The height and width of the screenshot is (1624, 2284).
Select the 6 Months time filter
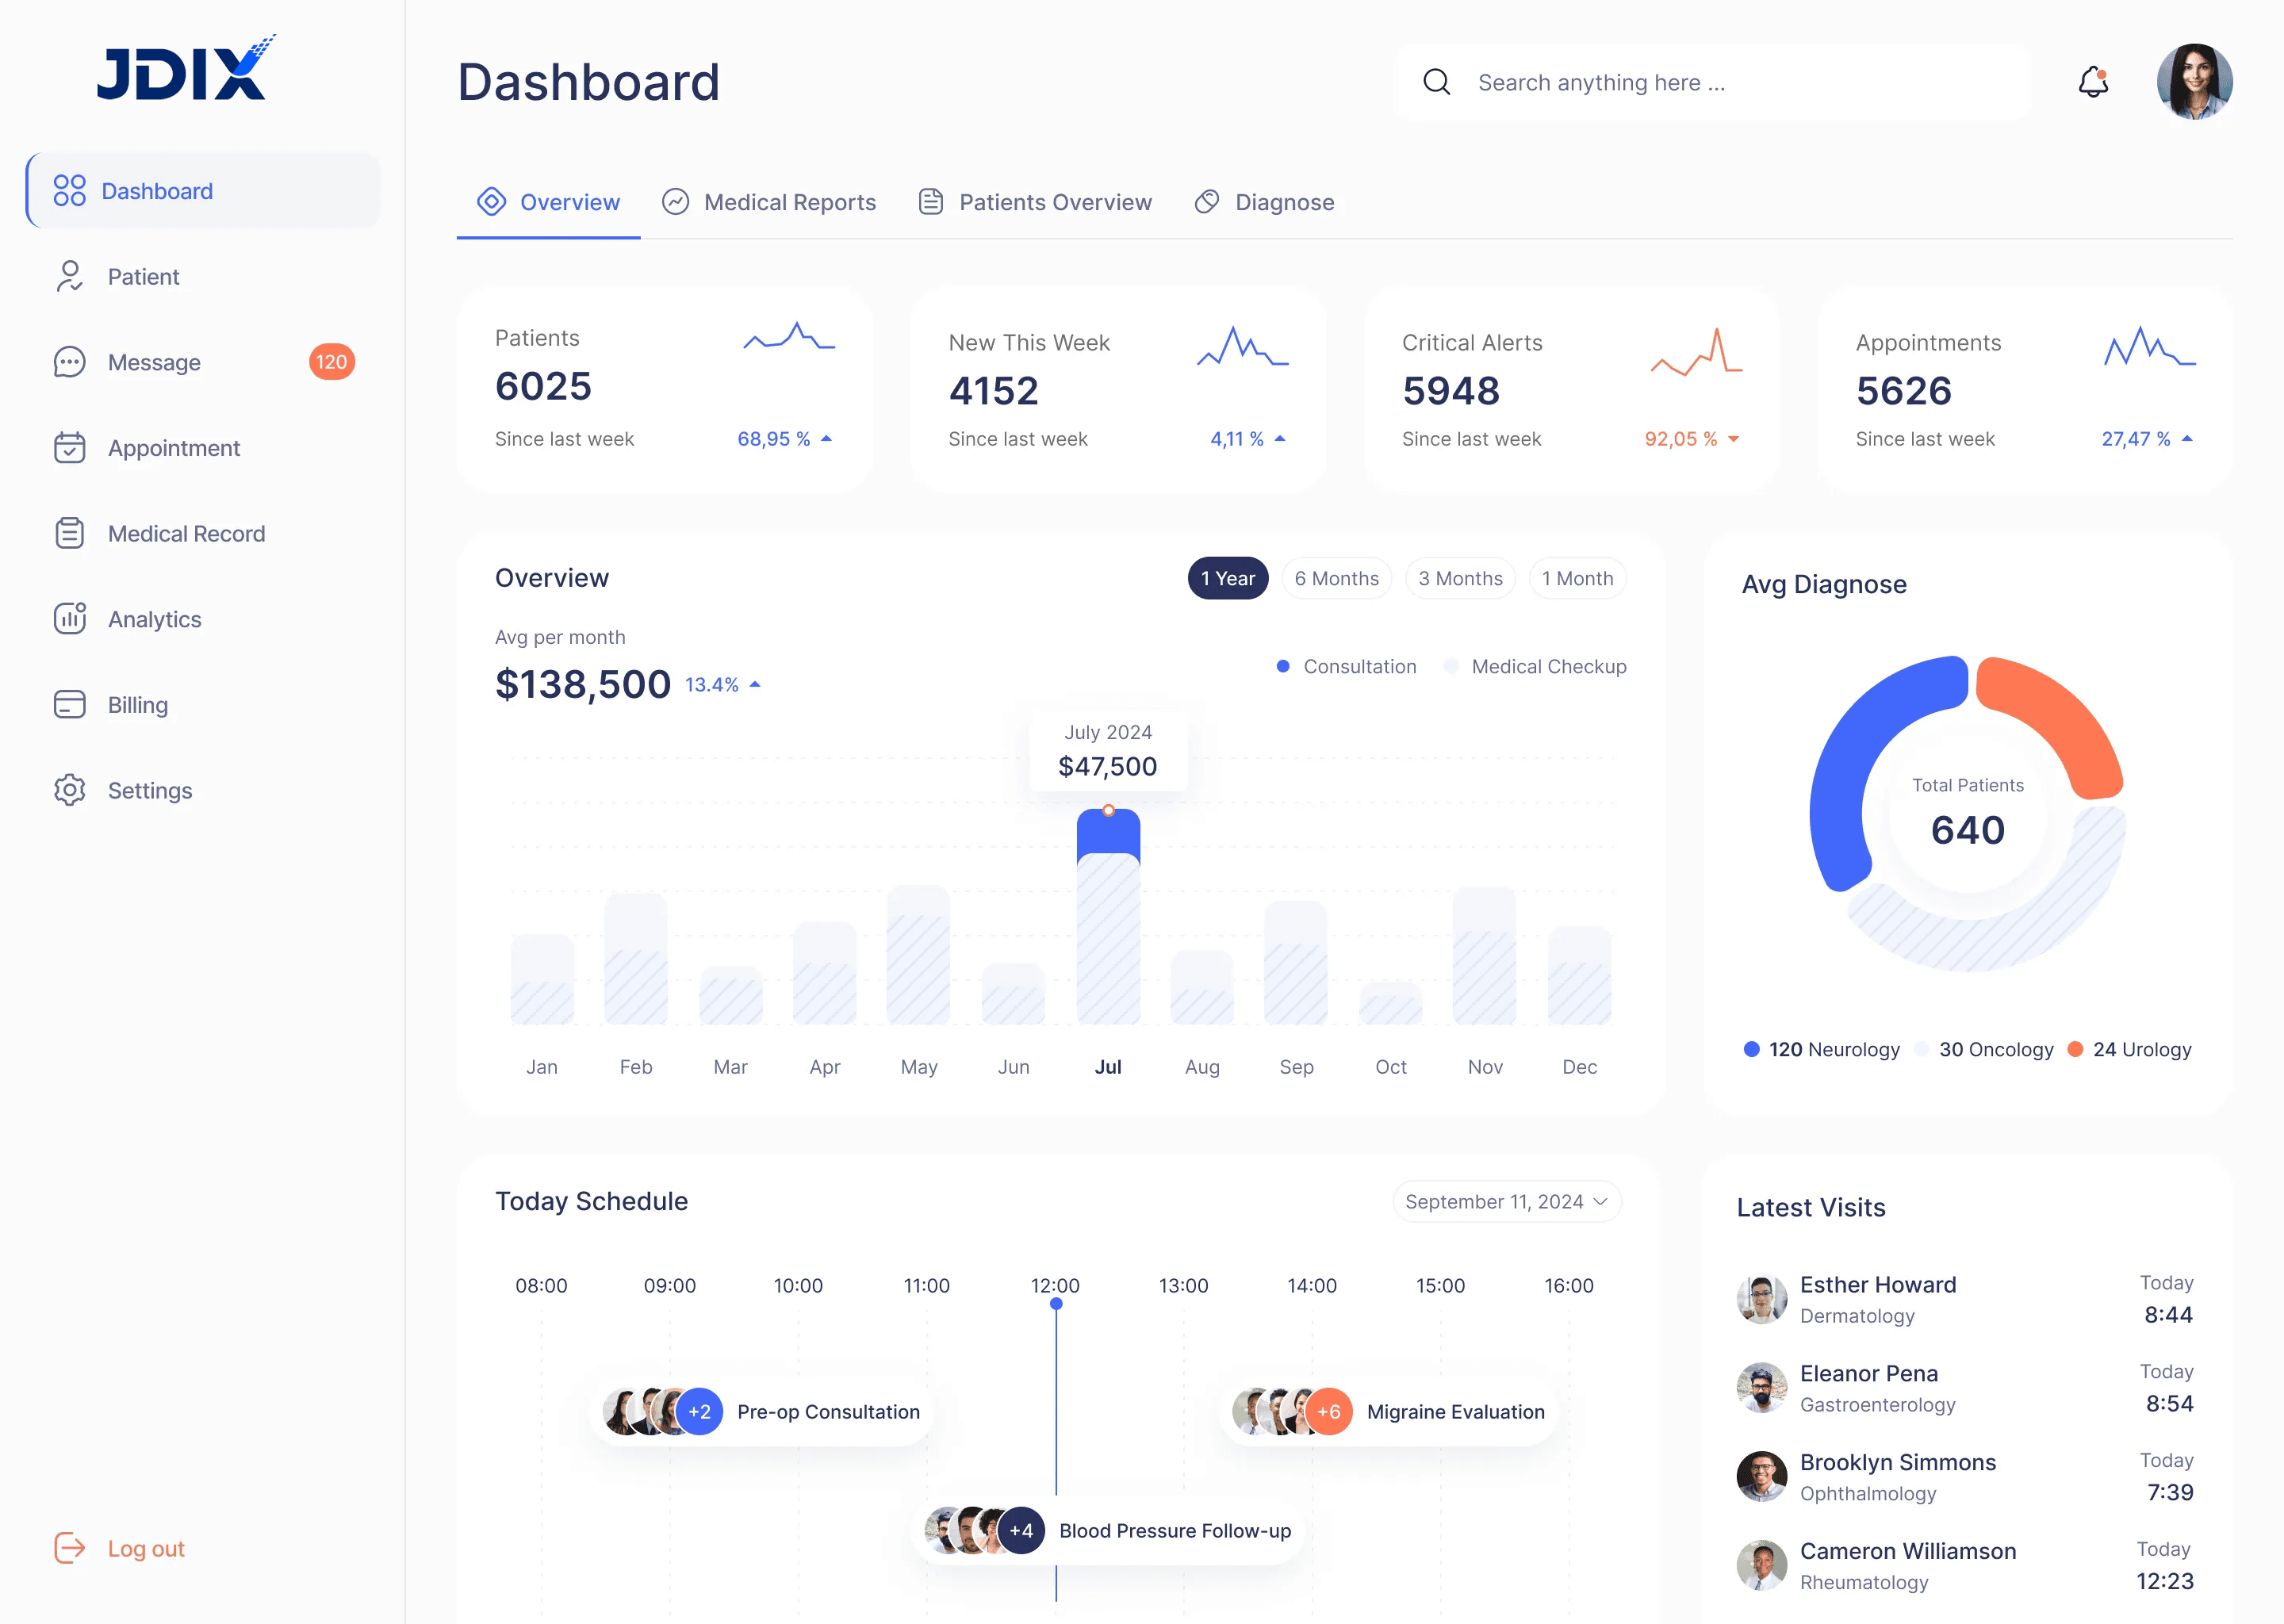coord(1336,578)
